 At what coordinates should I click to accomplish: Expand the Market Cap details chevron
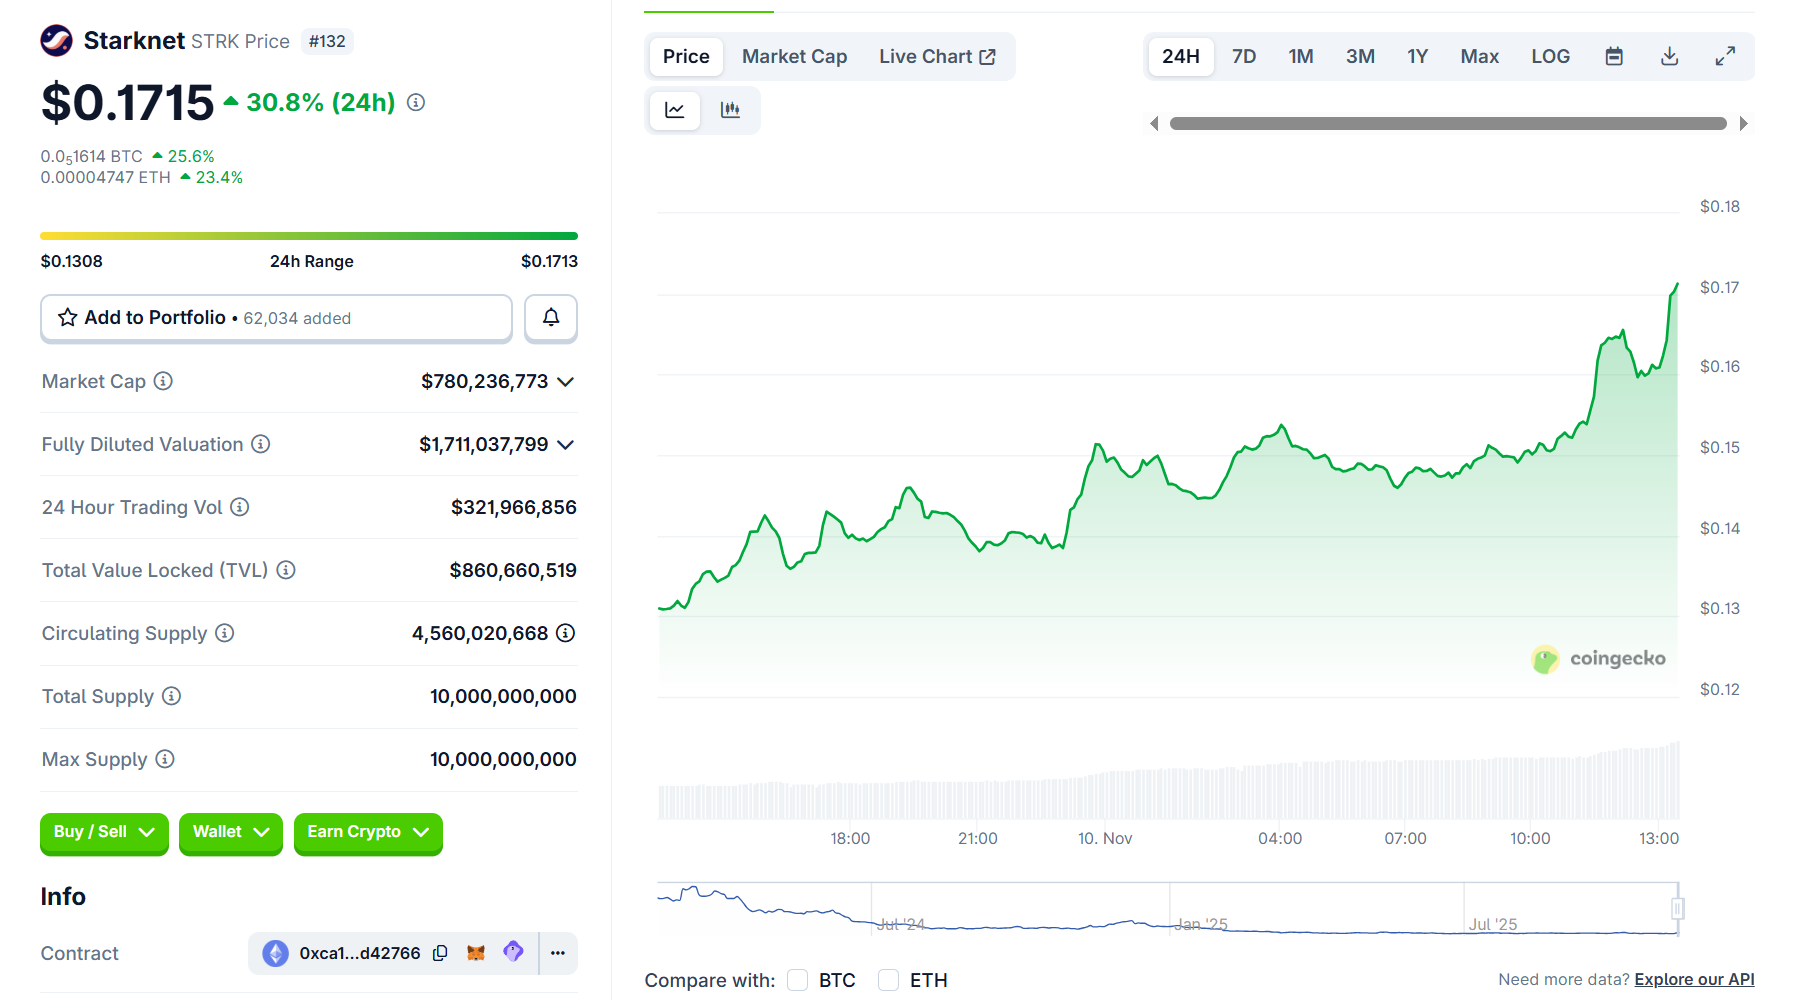pos(566,382)
